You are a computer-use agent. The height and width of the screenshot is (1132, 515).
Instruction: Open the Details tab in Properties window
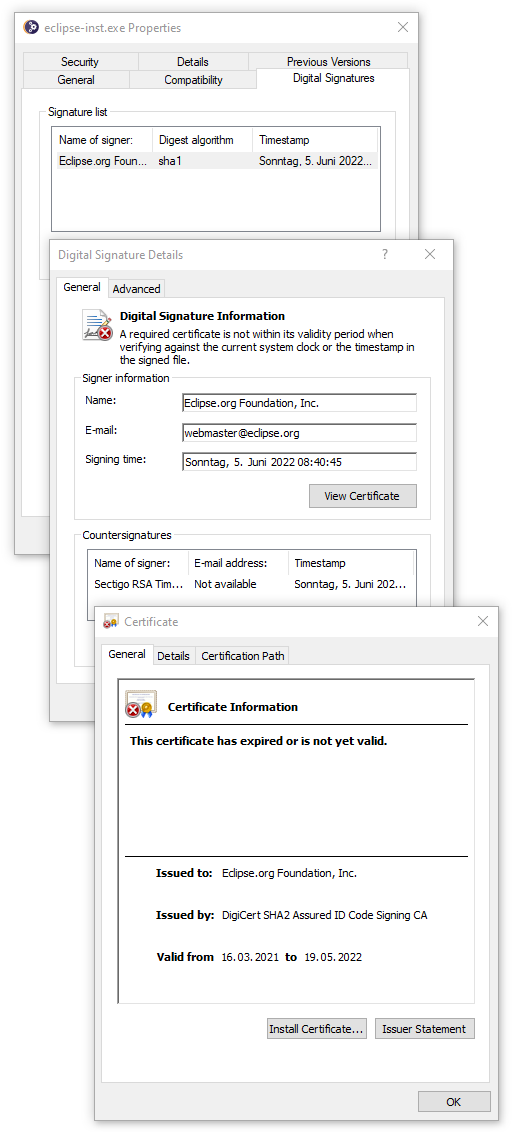click(x=193, y=61)
